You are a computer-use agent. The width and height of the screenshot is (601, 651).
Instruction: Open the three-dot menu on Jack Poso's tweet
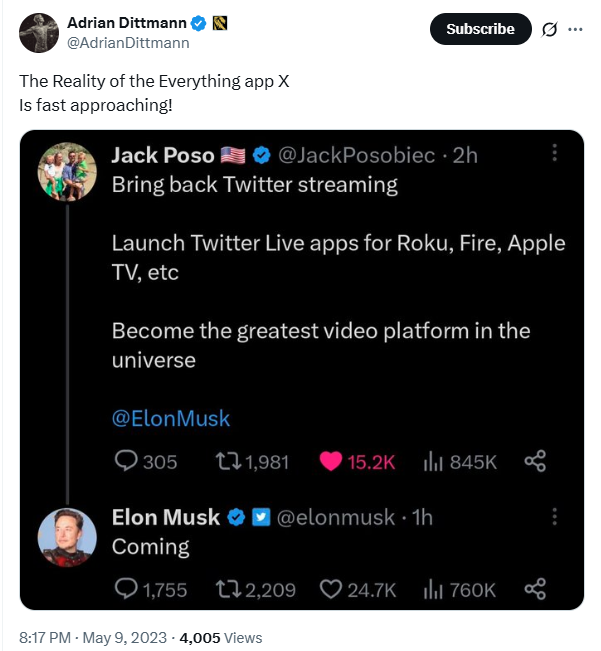point(555,154)
